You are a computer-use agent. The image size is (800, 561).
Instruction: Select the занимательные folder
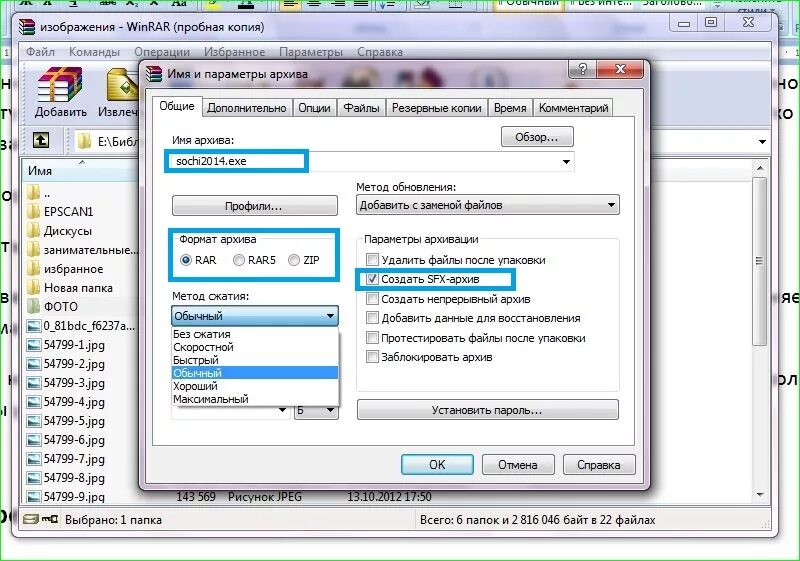pos(82,250)
